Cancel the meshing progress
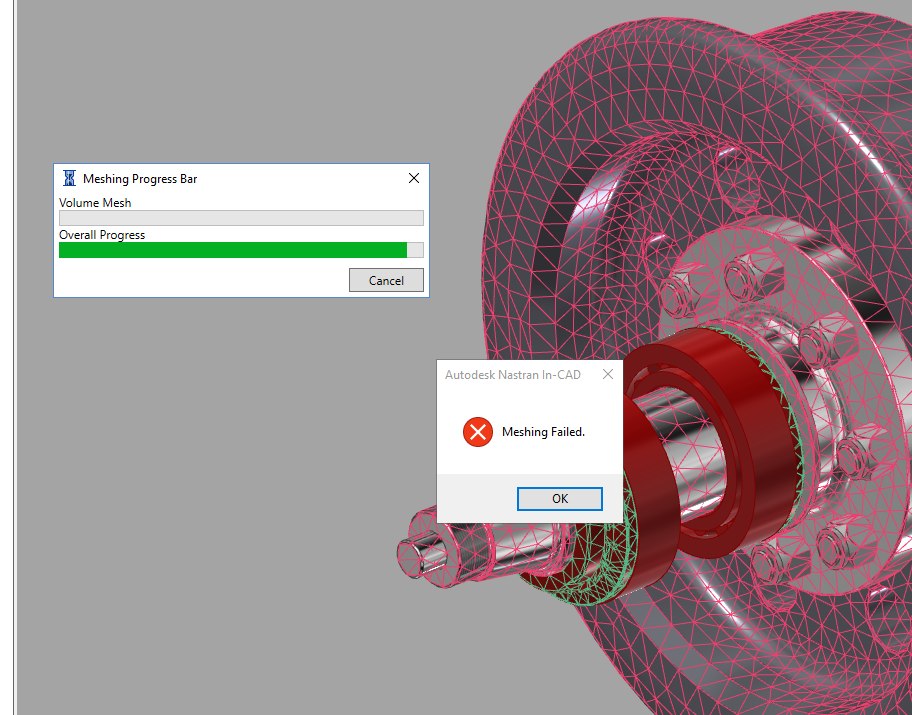 tap(386, 280)
